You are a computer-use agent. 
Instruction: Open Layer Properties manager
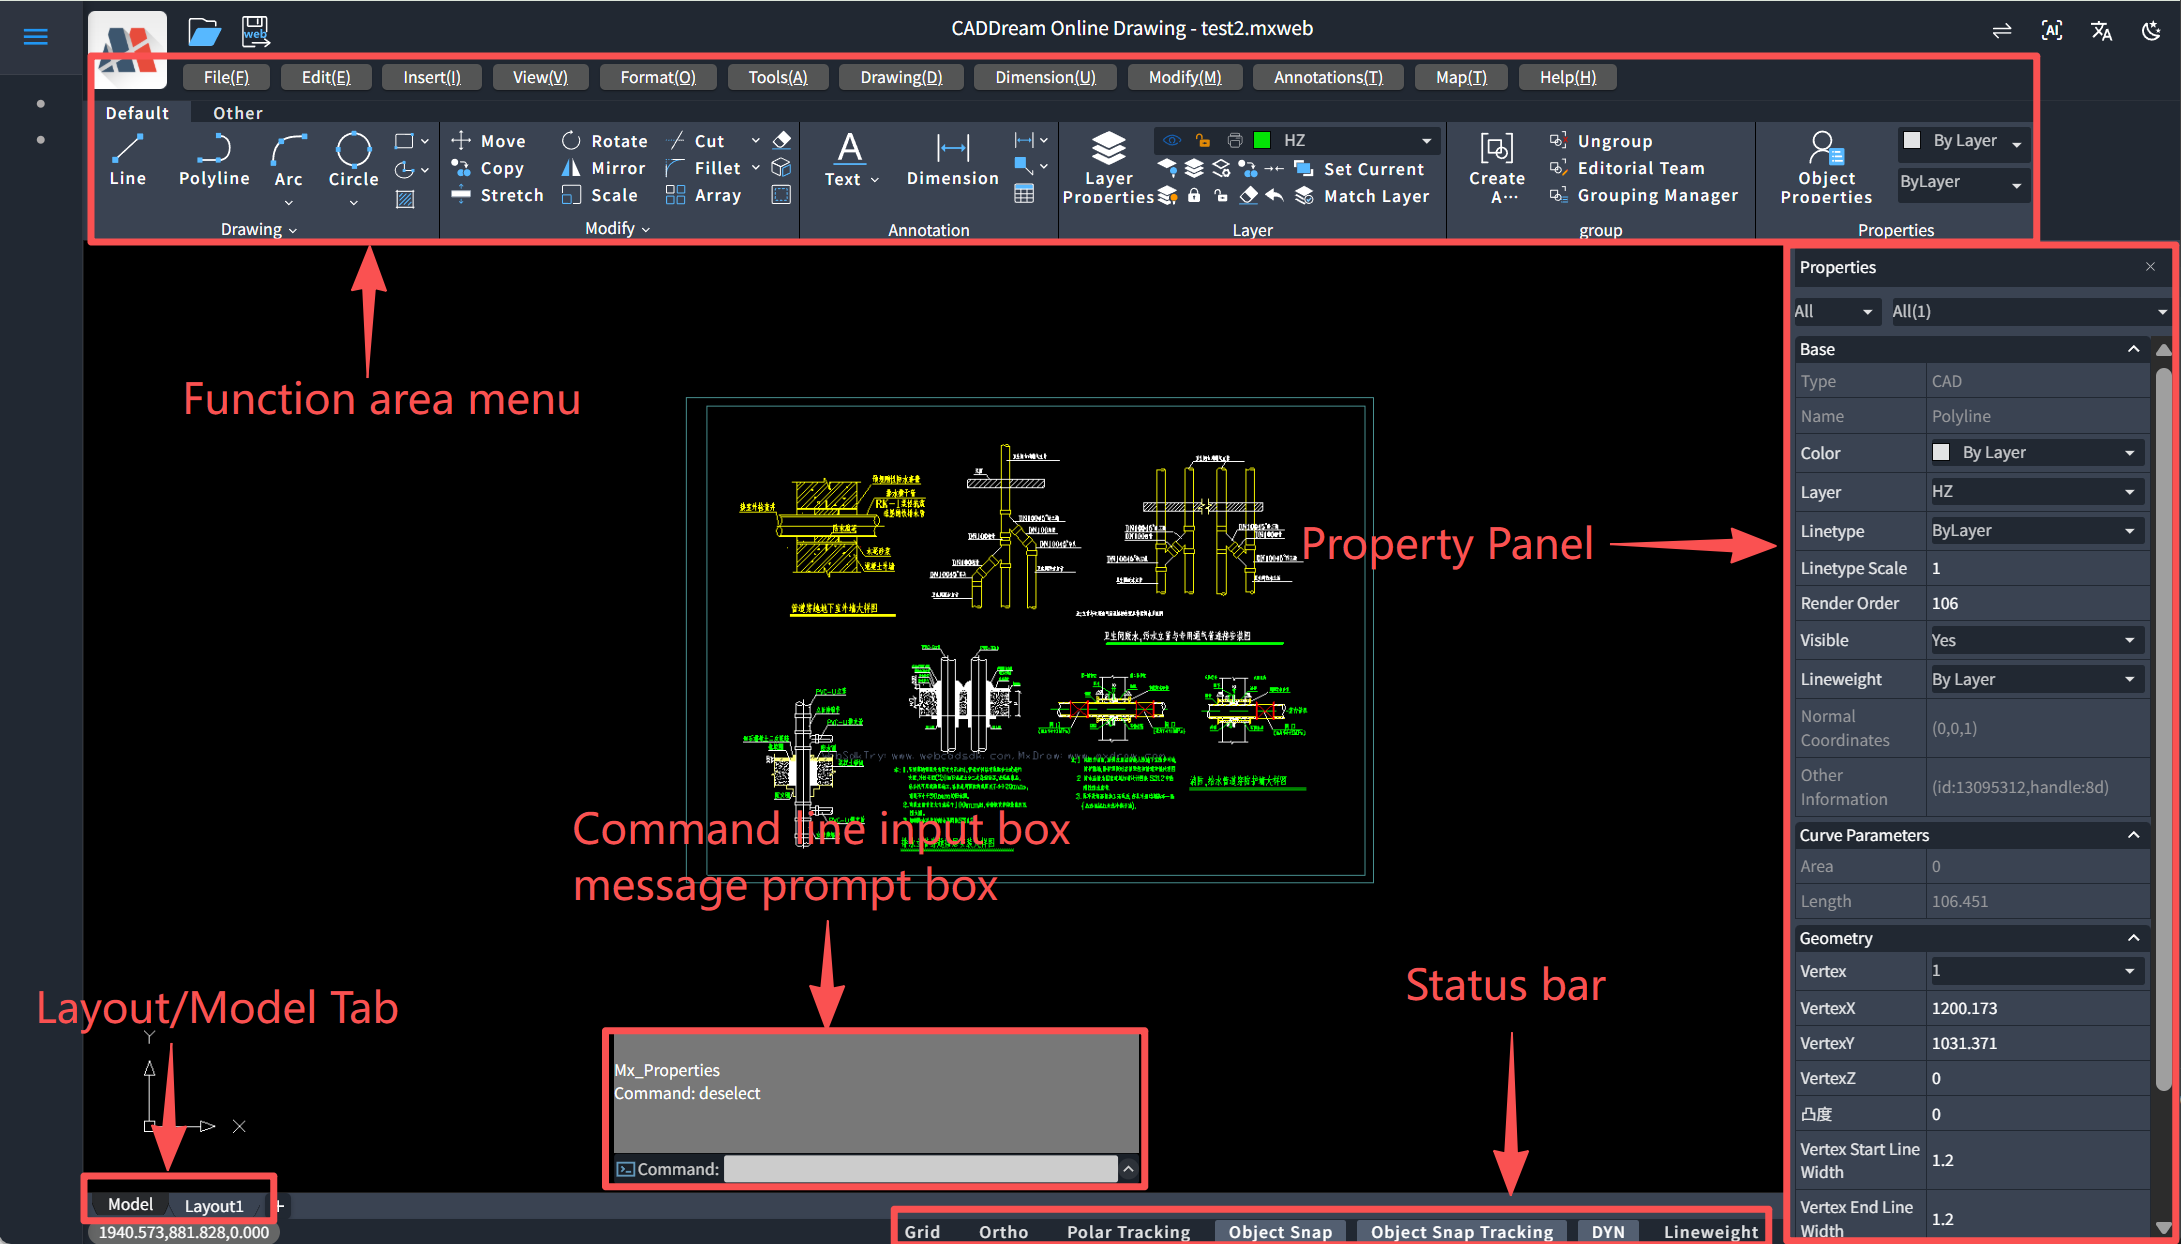click(x=1108, y=167)
